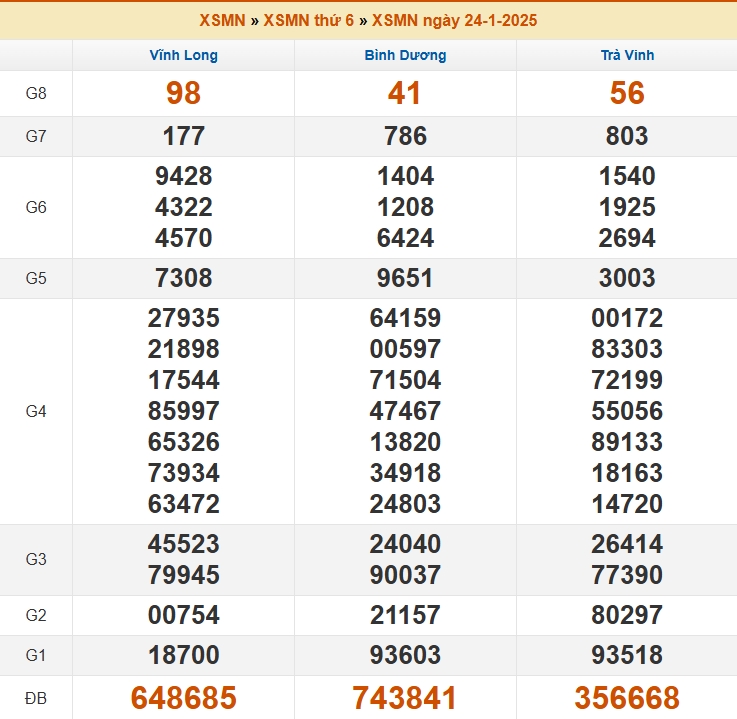Click G5 number 3003
The width and height of the screenshot is (737, 719).
[627, 278]
